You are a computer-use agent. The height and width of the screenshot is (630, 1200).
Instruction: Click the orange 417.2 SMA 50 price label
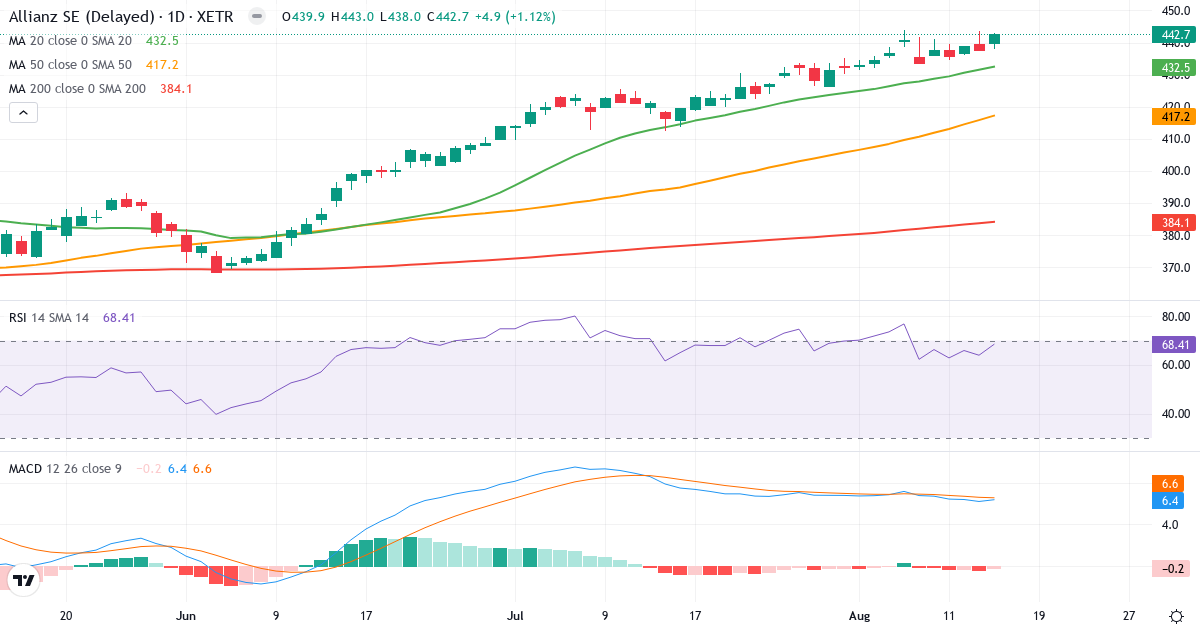coord(1175,117)
